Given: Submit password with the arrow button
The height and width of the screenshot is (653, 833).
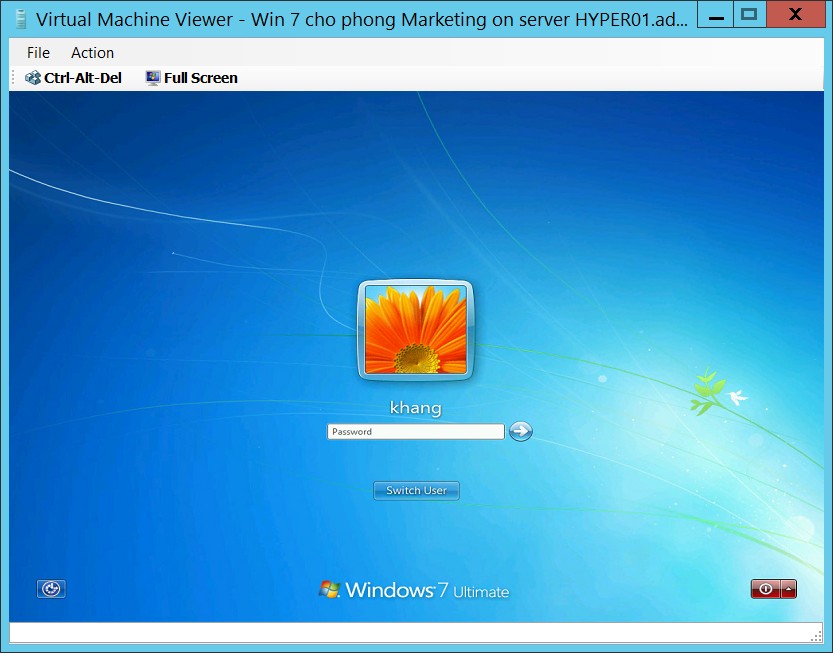Looking at the screenshot, I should click(x=521, y=431).
